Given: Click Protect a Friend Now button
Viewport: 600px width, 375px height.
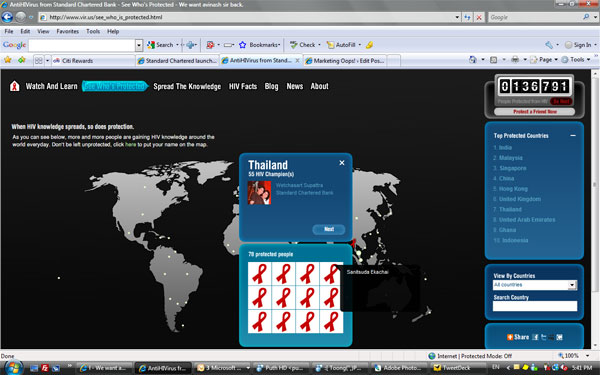Looking at the screenshot, I should pos(534,112).
